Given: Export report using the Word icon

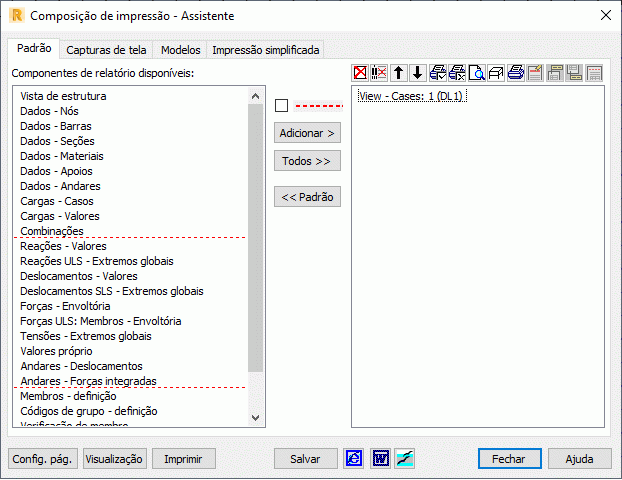Looking at the screenshot, I should point(380,459).
